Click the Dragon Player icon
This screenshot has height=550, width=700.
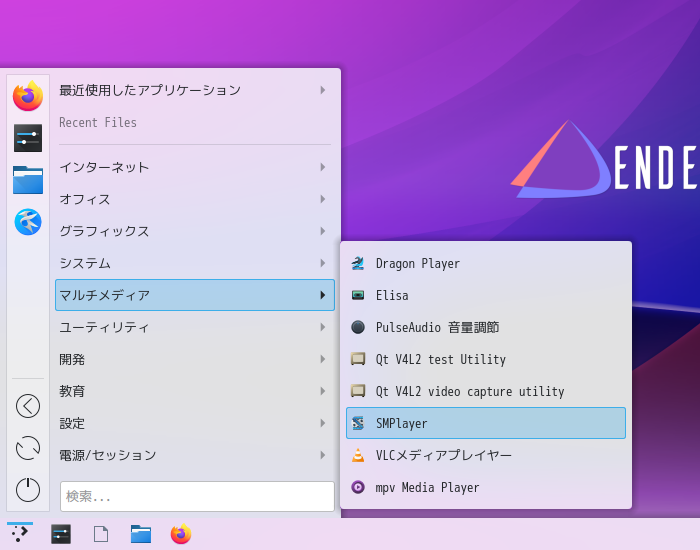pos(358,263)
